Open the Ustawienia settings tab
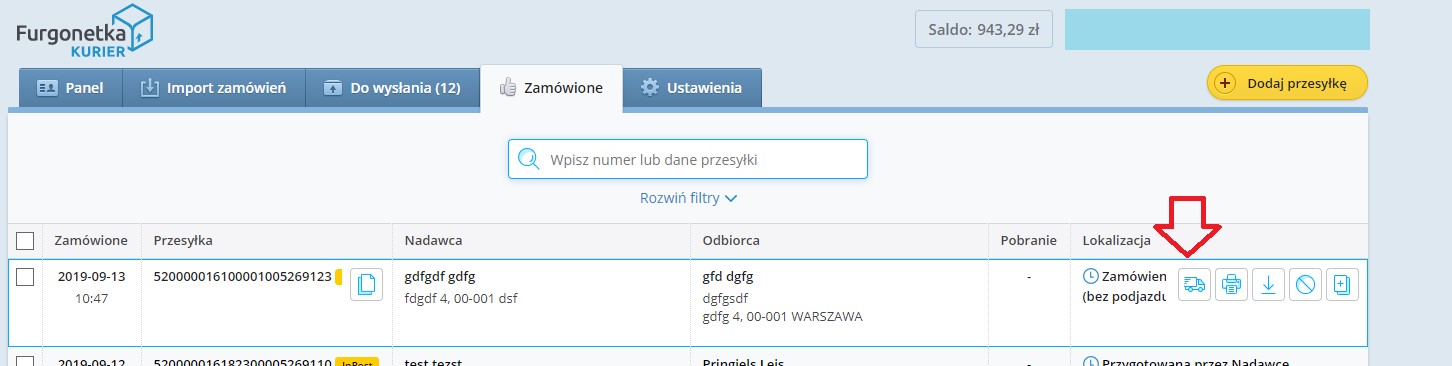This screenshot has width=1452, height=366. click(x=692, y=87)
